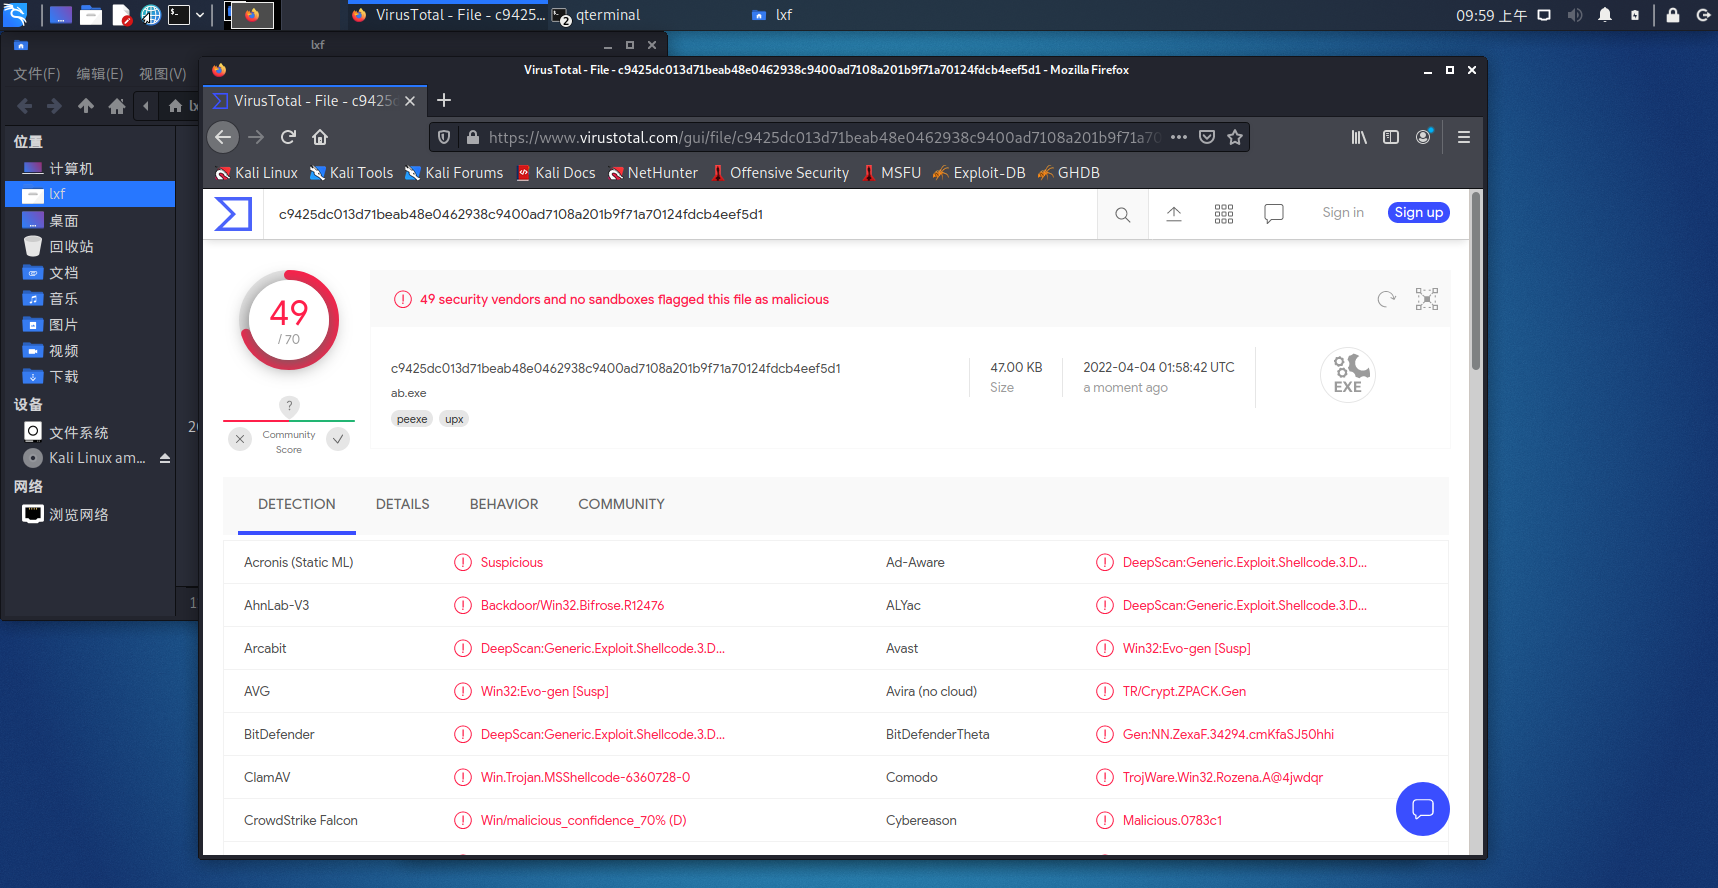Screen dimensions: 1718x888
Task: Click the Sign in link
Action: point(1343,213)
